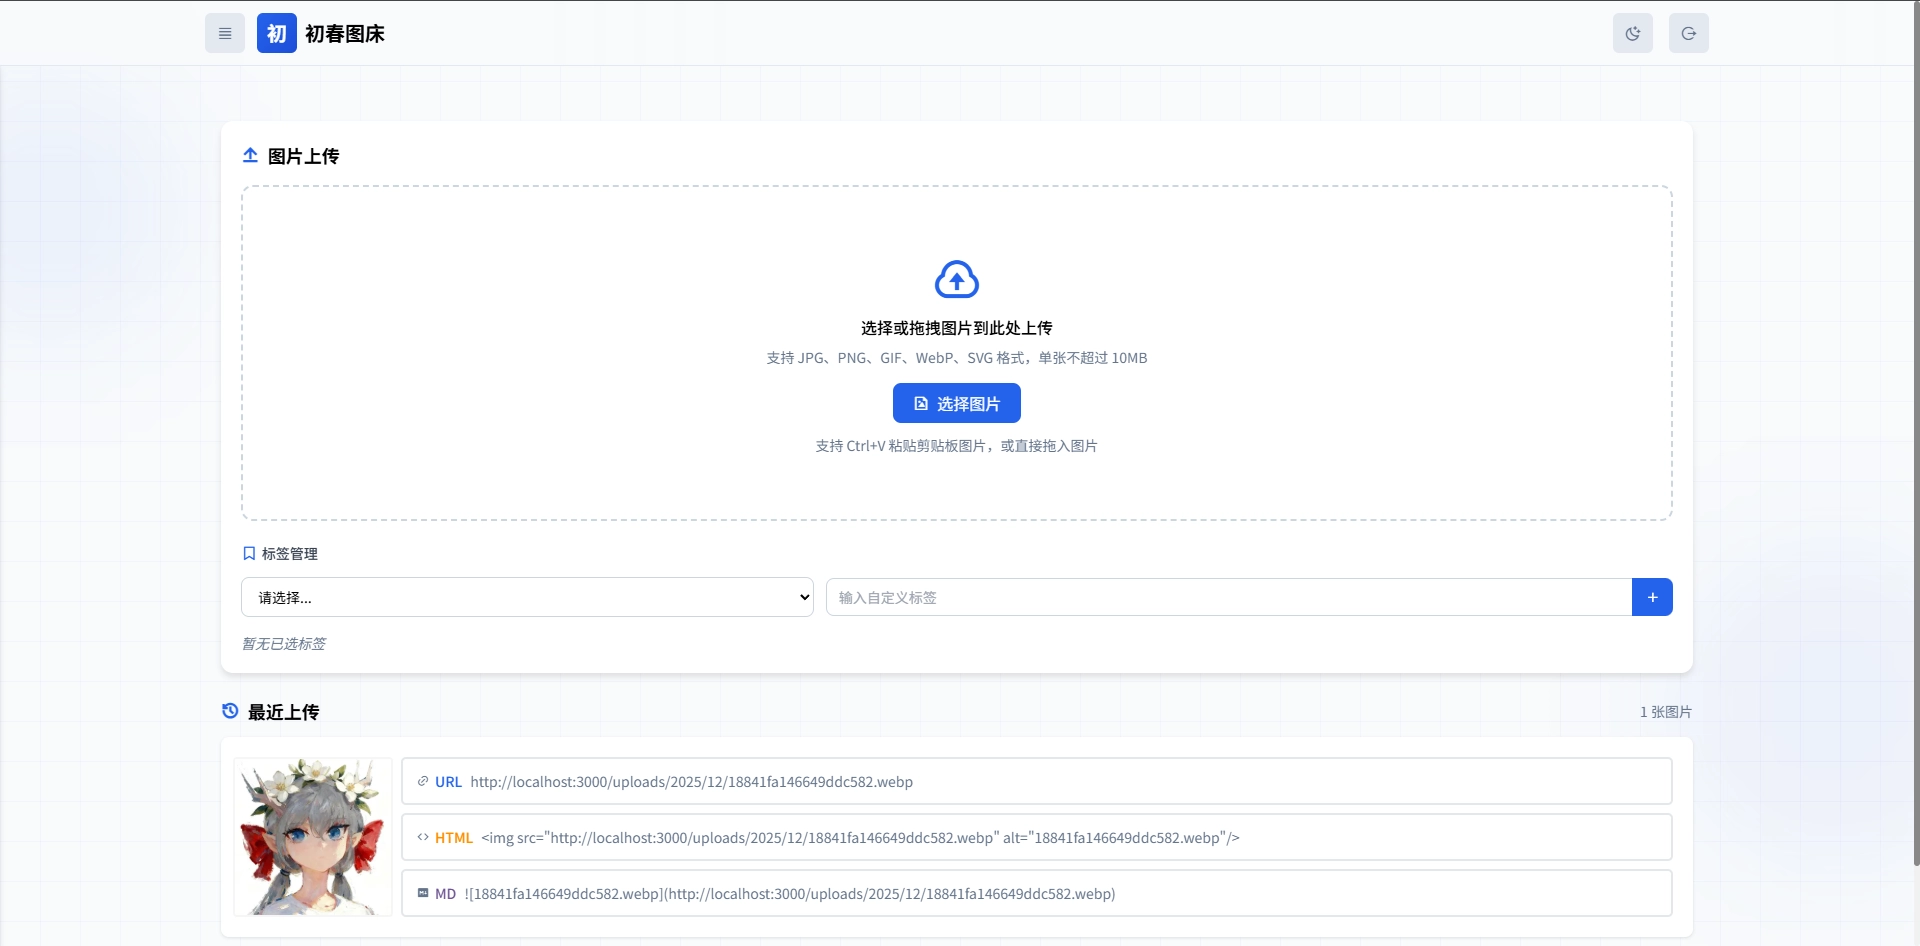Screen dimensions: 1920x946
Task: Expand the 请选择... tag dropdown
Action: (527, 597)
